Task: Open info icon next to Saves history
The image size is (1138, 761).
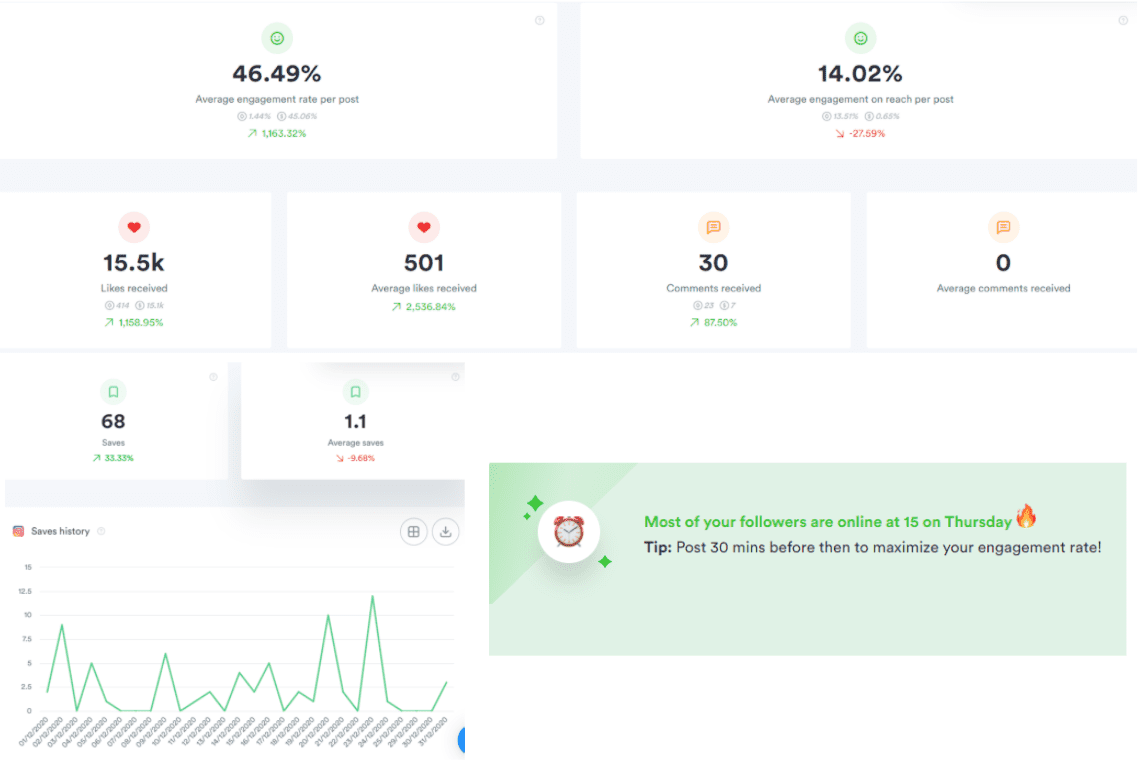Action: tap(102, 531)
